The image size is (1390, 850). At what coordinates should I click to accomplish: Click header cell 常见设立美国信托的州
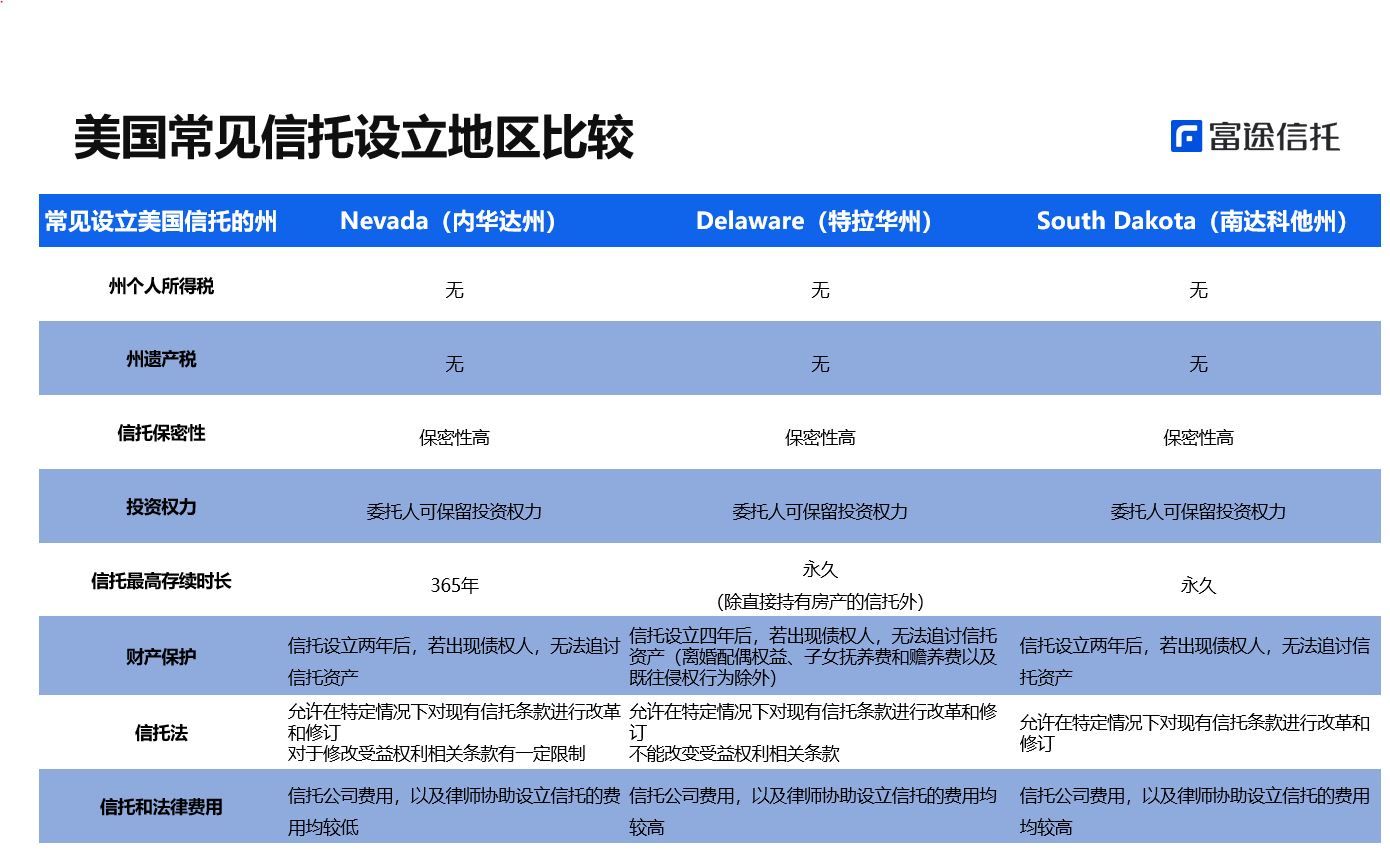pyautogui.click(x=161, y=221)
